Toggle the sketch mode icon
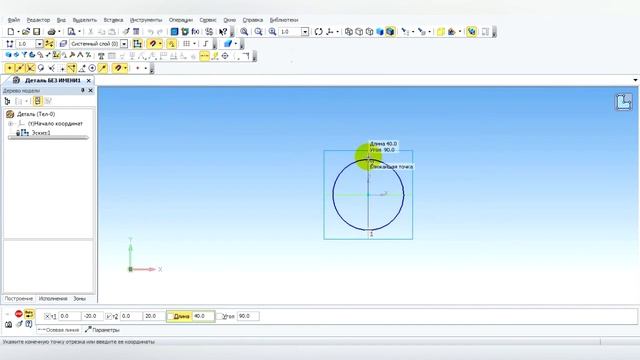 coord(137,43)
